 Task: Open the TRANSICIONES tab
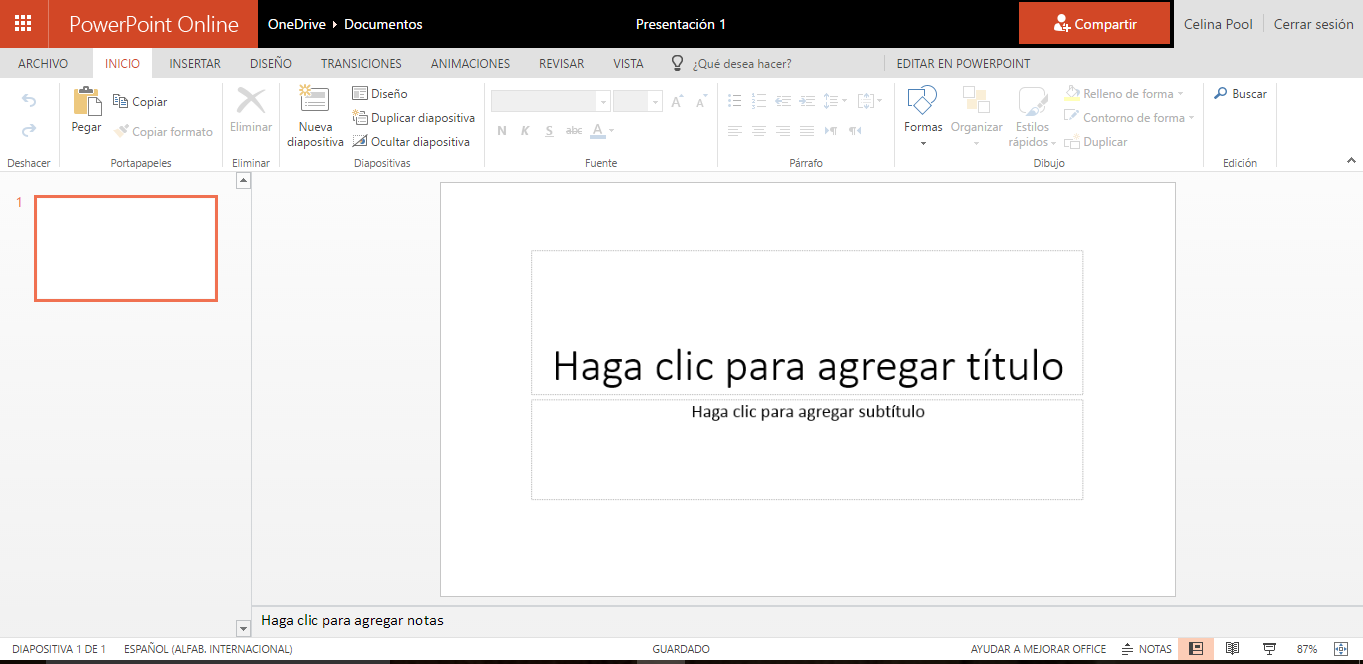click(x=361, y=63)
